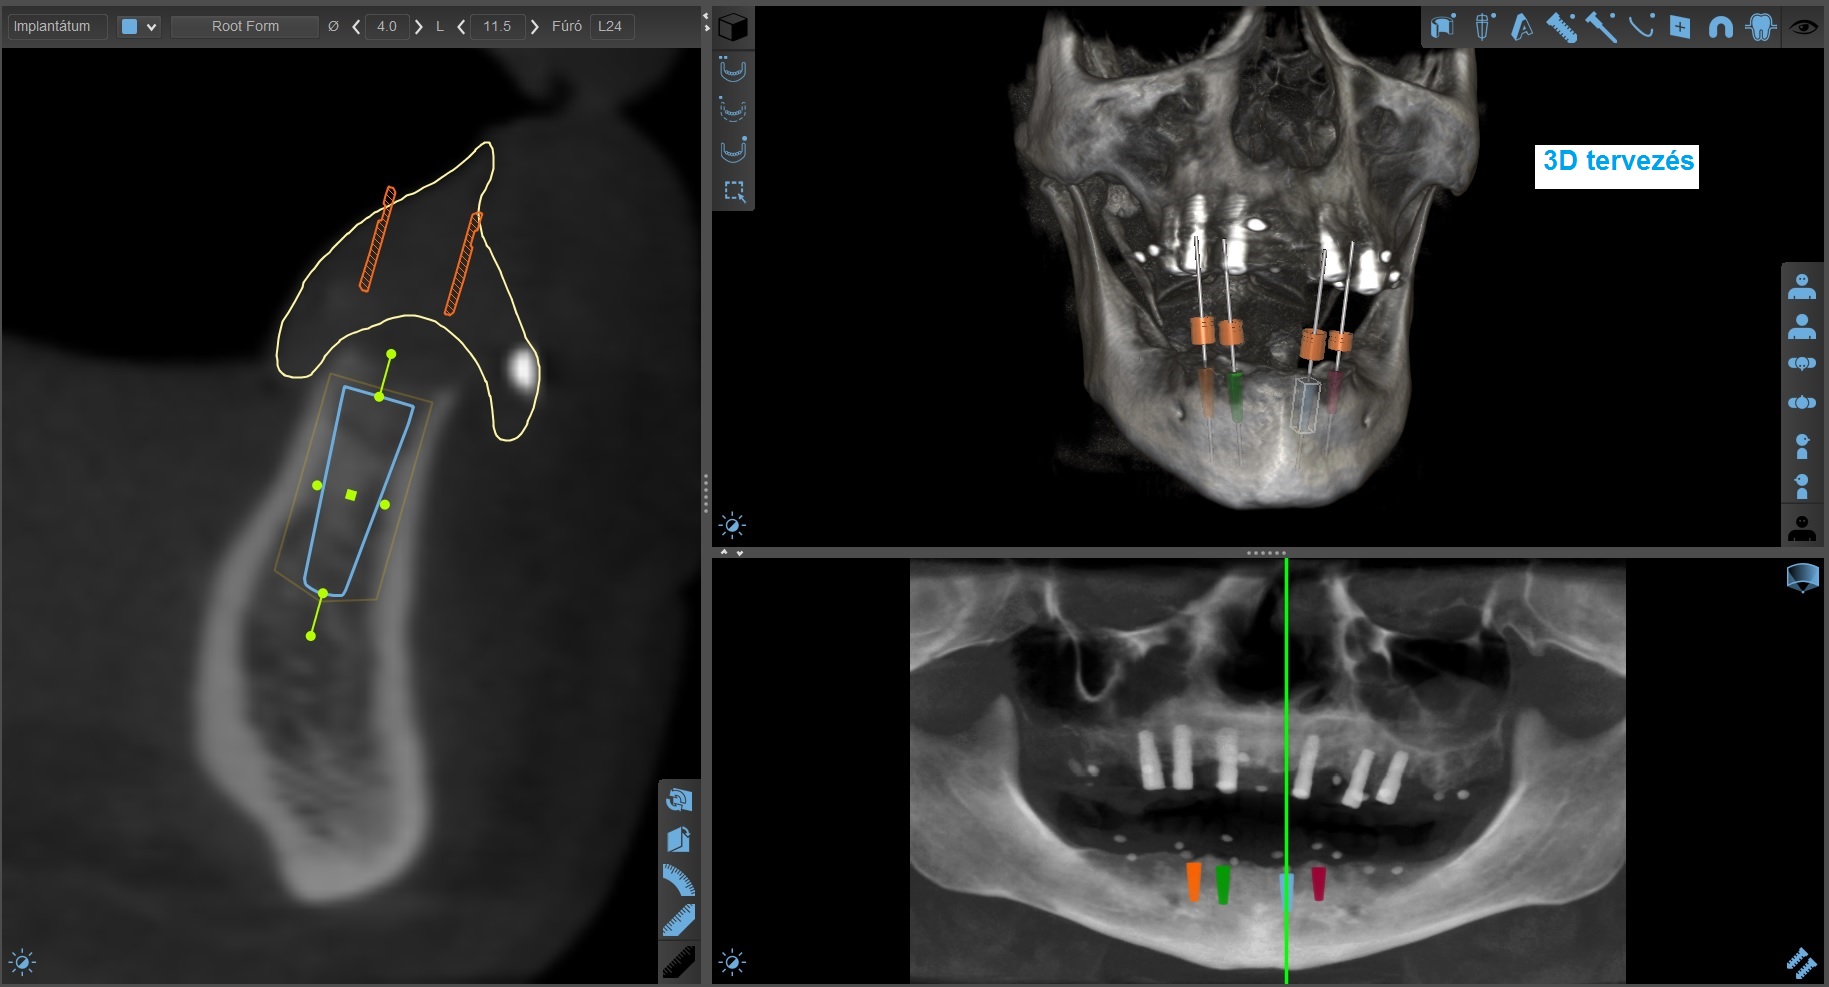Click the panoramic curve icon in panoramic view
The image size is (1829, 987).
(x=1802, y=578)
